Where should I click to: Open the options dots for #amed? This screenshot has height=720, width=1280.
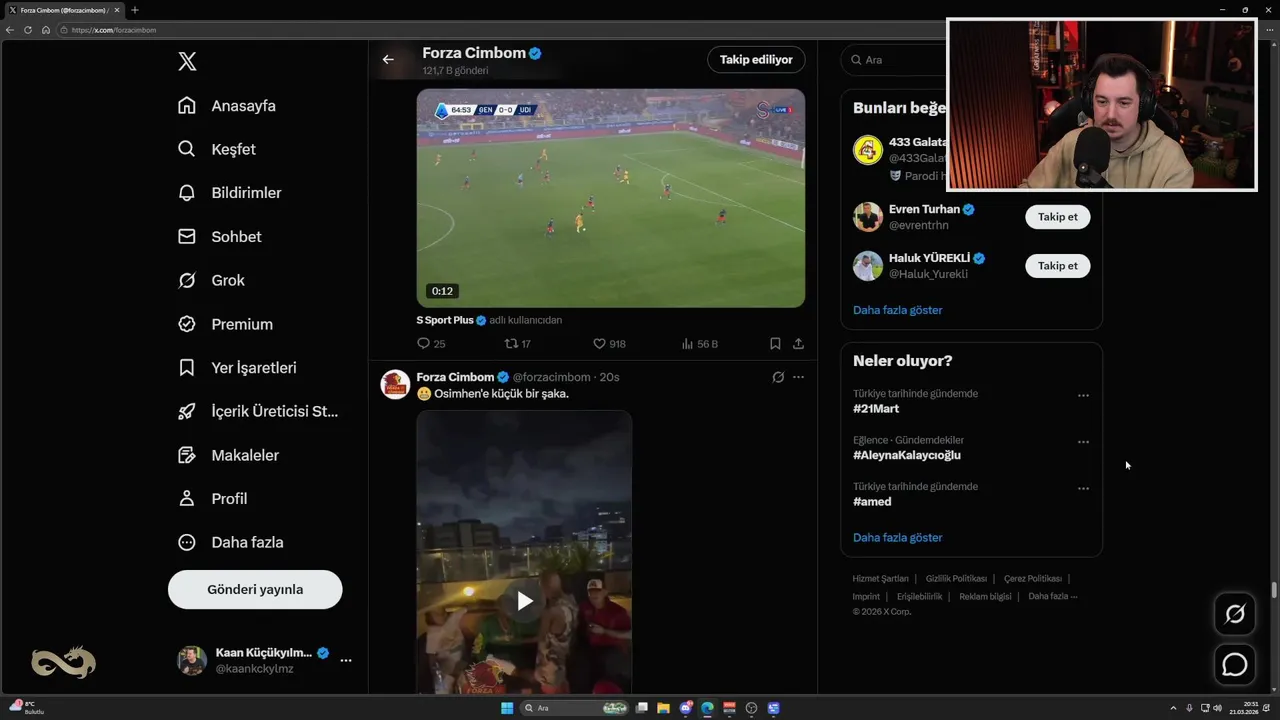[x=1083, y=489]
